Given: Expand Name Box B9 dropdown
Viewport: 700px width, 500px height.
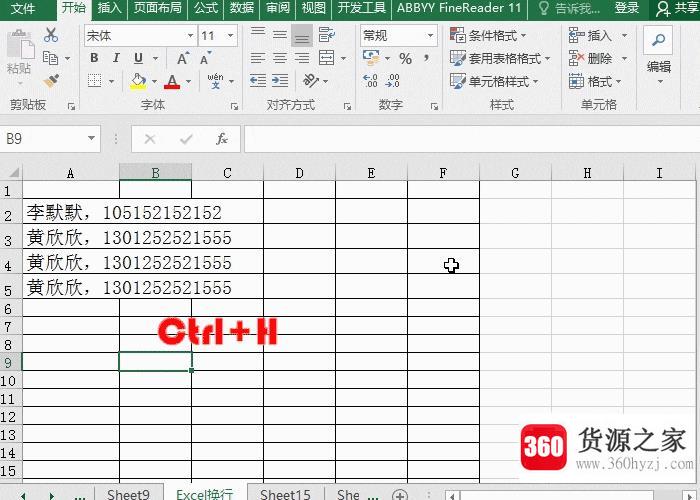Looking at the screenshot, I should click(x=91, y=138).
